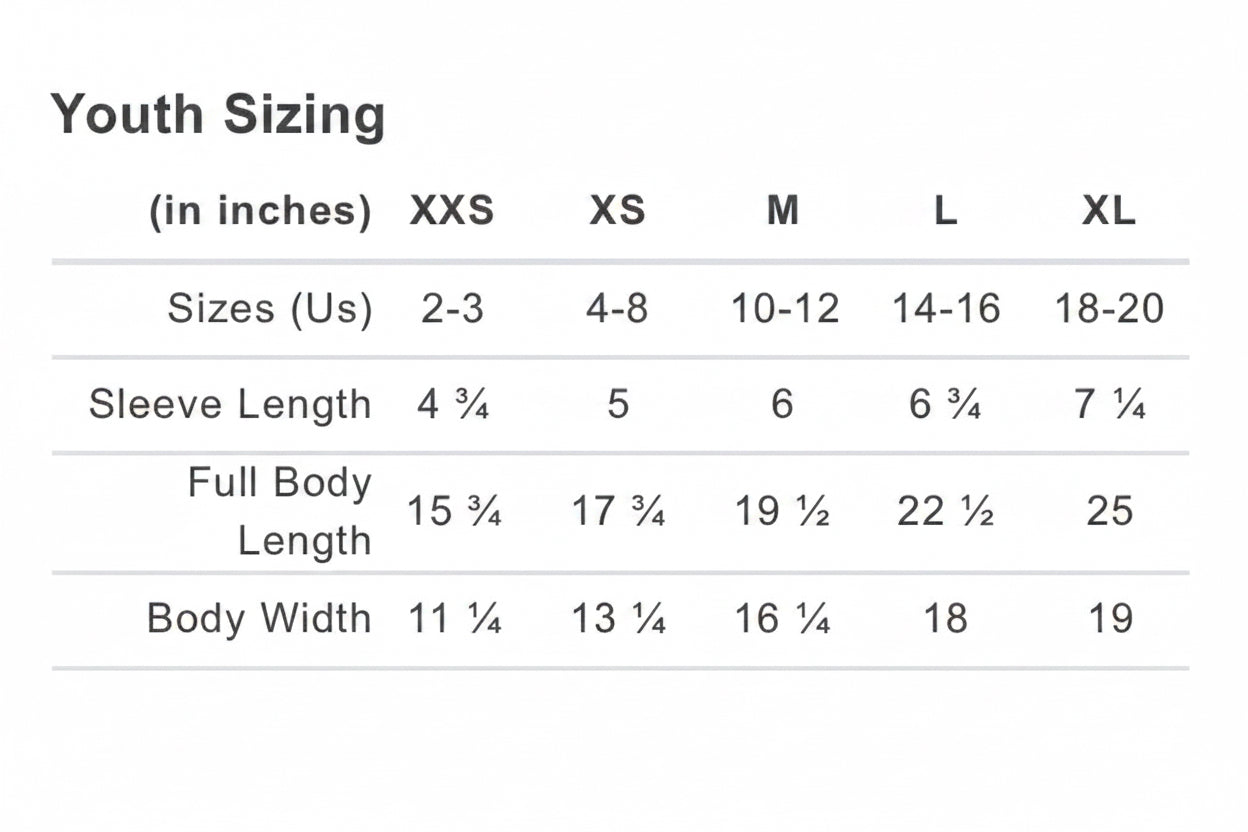
Task: Click the Sizes (Us) row label
Action: (x=270, y=308)
